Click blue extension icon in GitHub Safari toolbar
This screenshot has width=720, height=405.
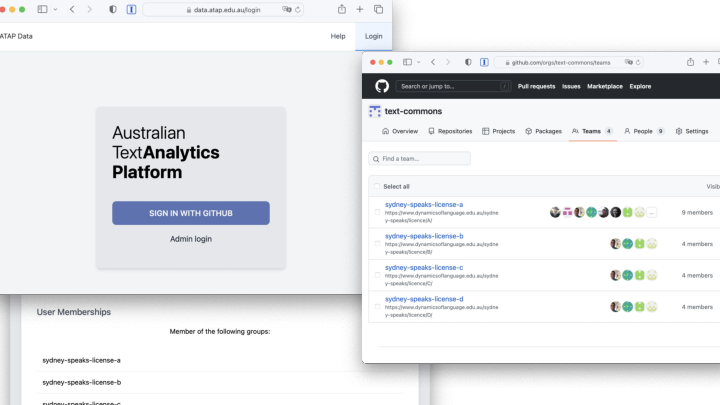point(484,62)
